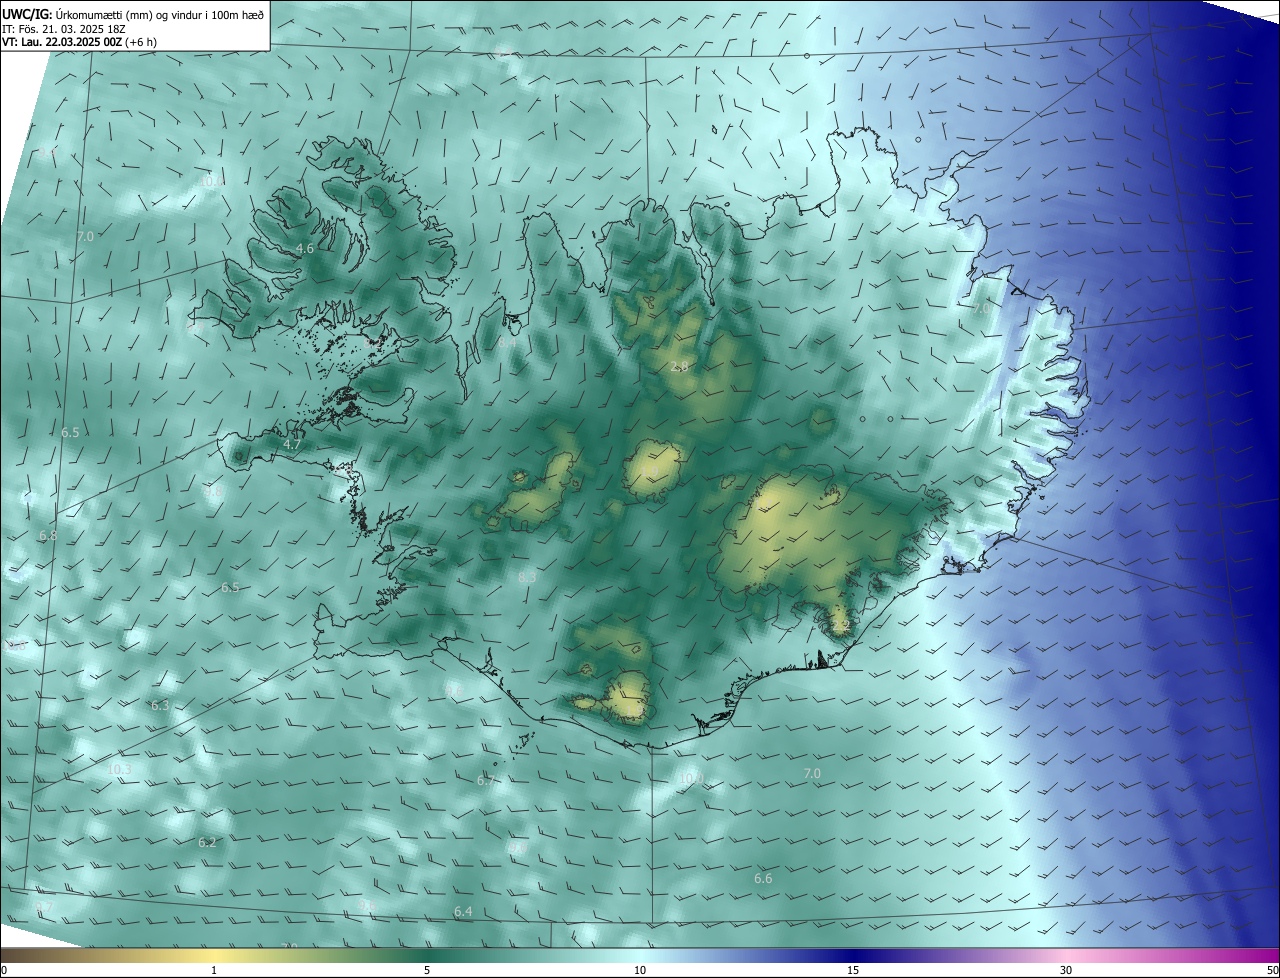1280x978 pixels.
Task: Click the 0 tick on color scale
Action: point(4,970)
